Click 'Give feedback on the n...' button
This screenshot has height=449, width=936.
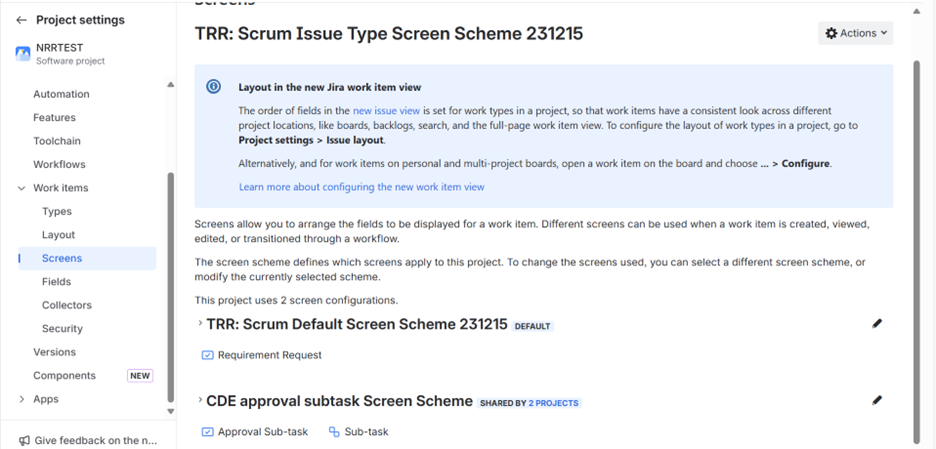pyautogui.click(x=88, y=441)
